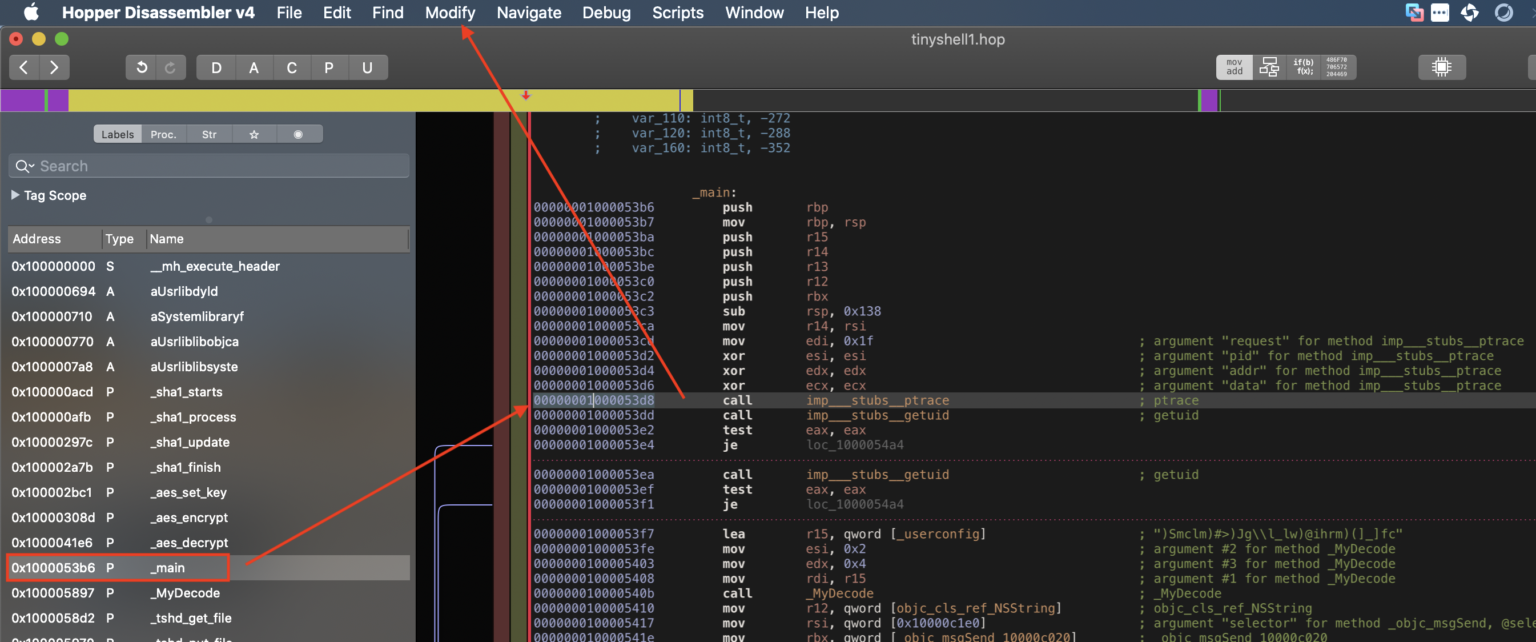Click the three-dots menu bar status icon

coord(1440,12)
